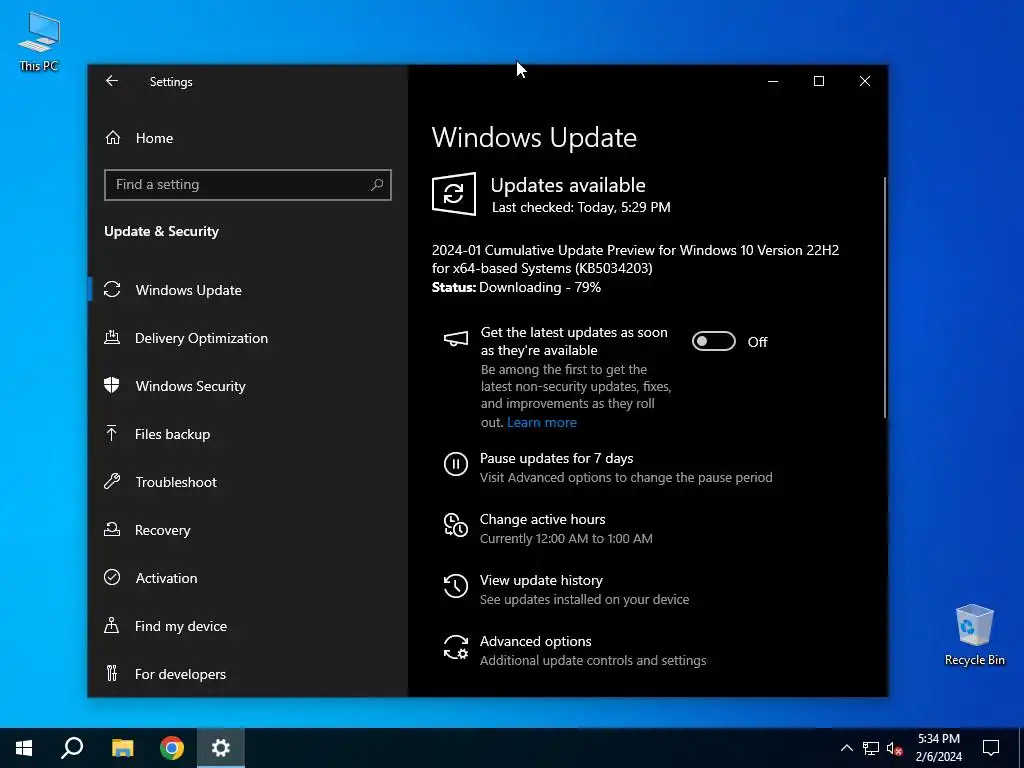Click the Find my device icon

(112, 626)
